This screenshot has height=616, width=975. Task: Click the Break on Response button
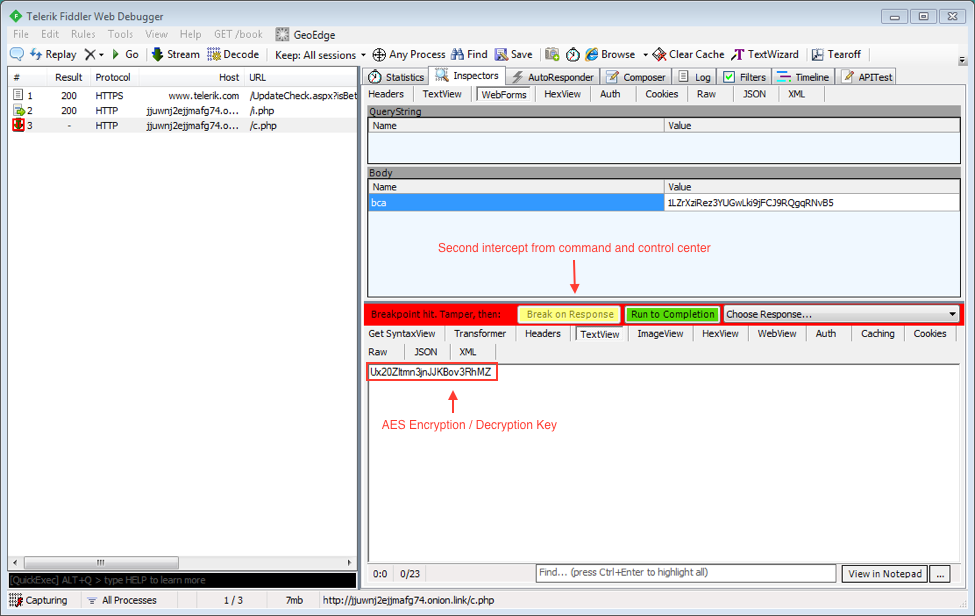[570, 315]
